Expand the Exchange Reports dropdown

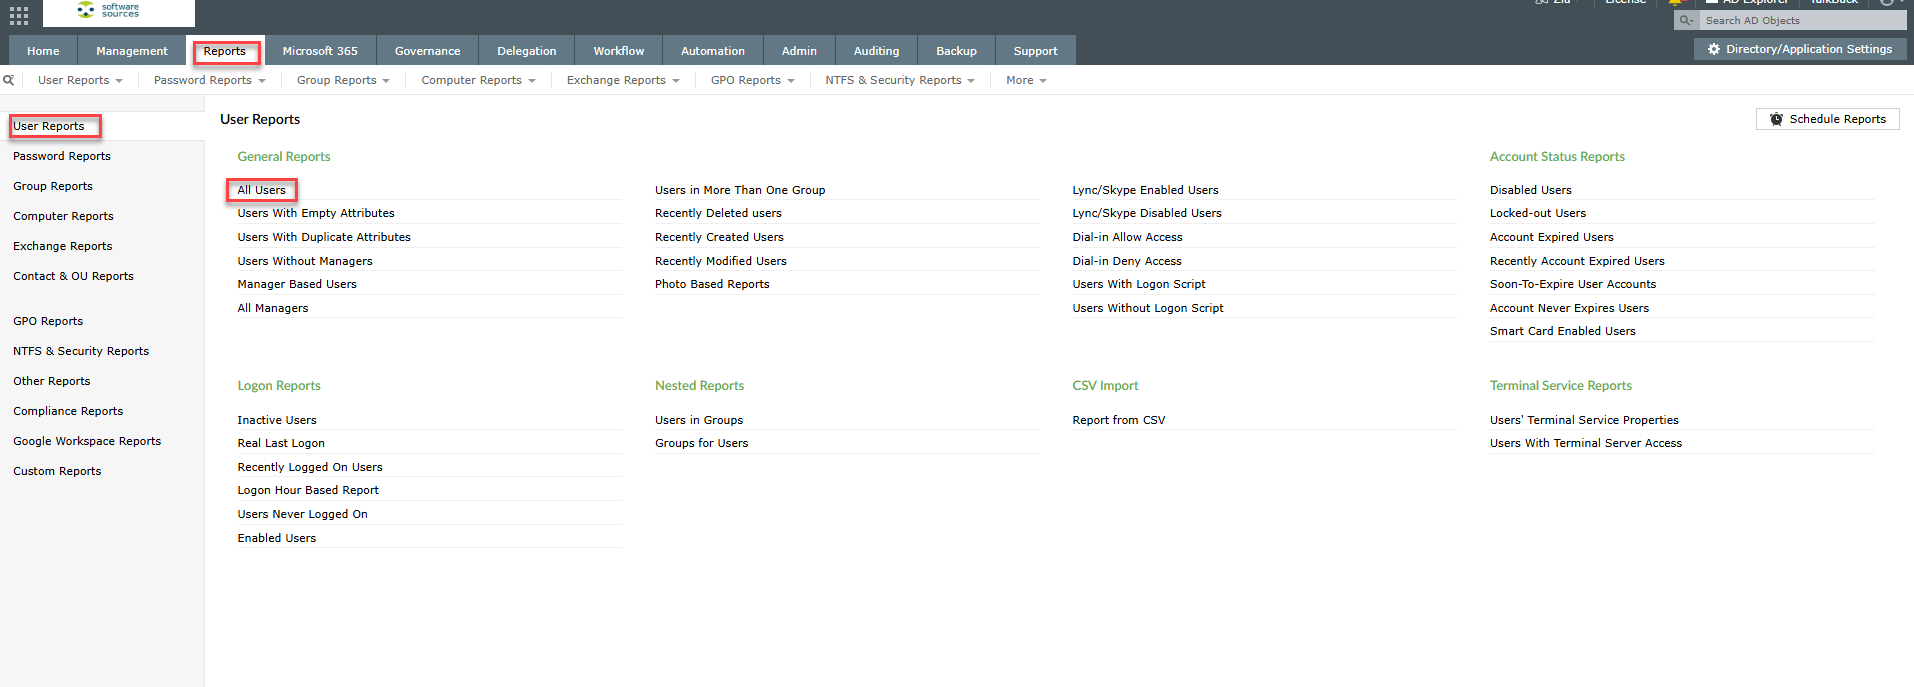(x=622, y=80)
